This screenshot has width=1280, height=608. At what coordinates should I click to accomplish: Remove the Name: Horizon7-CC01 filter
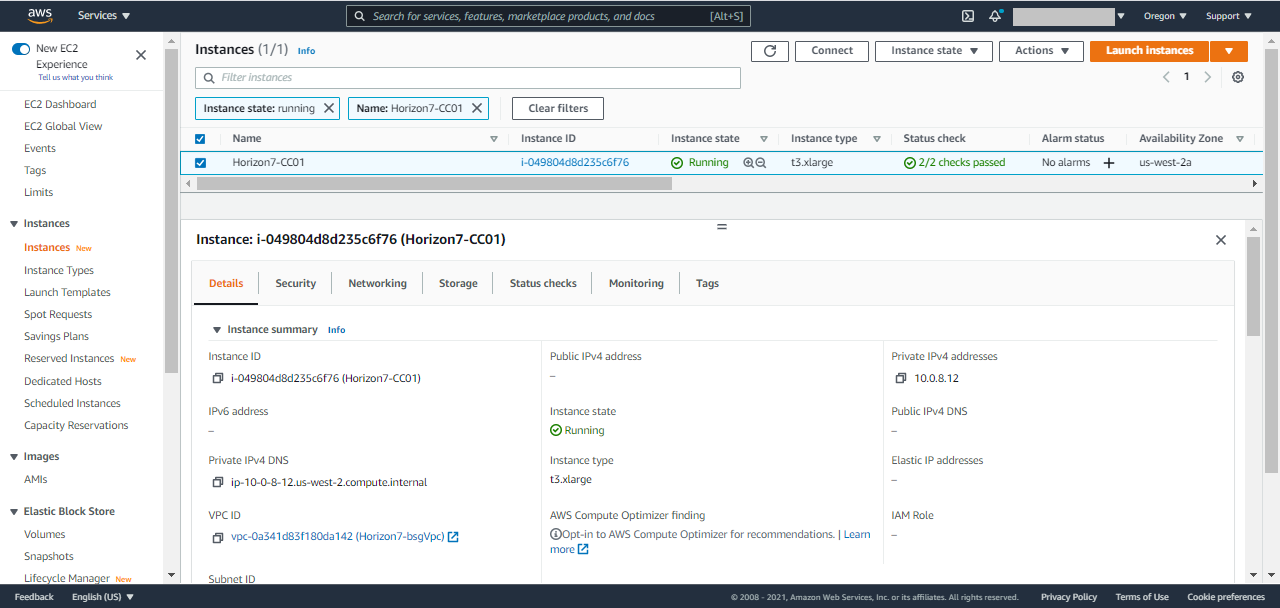[478, 108]
